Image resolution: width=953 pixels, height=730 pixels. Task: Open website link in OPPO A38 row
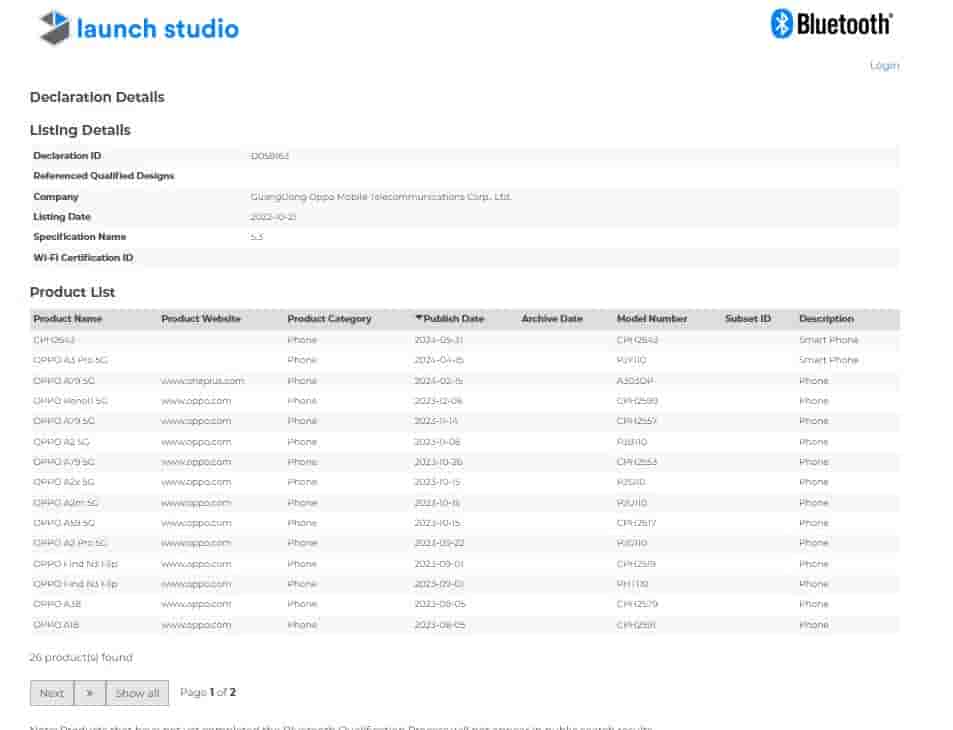tap(196, 604)
